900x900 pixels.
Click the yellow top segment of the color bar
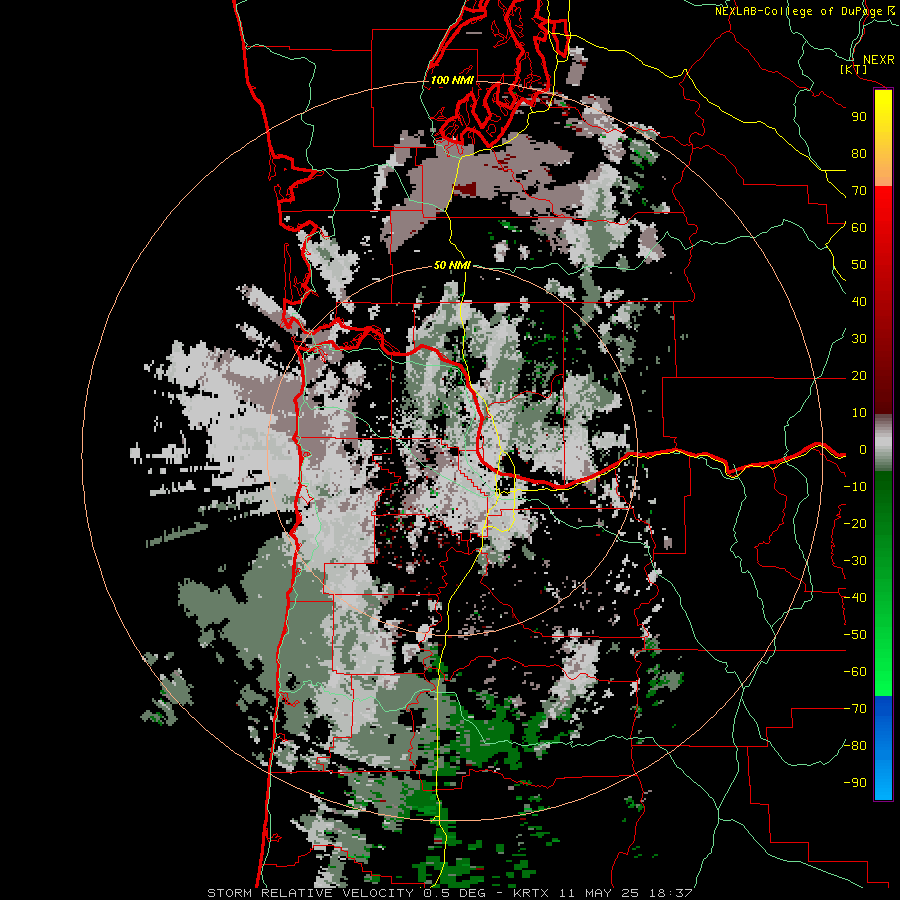(883, 138)
